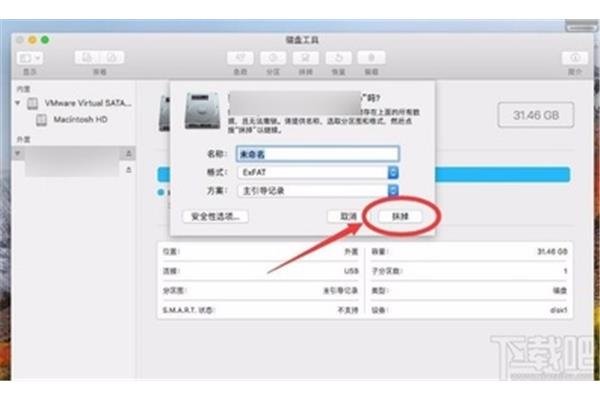Confirm with the 抹掉 erase dialog button
Viewport: 600px width, 400px height.
click(400, 217)
